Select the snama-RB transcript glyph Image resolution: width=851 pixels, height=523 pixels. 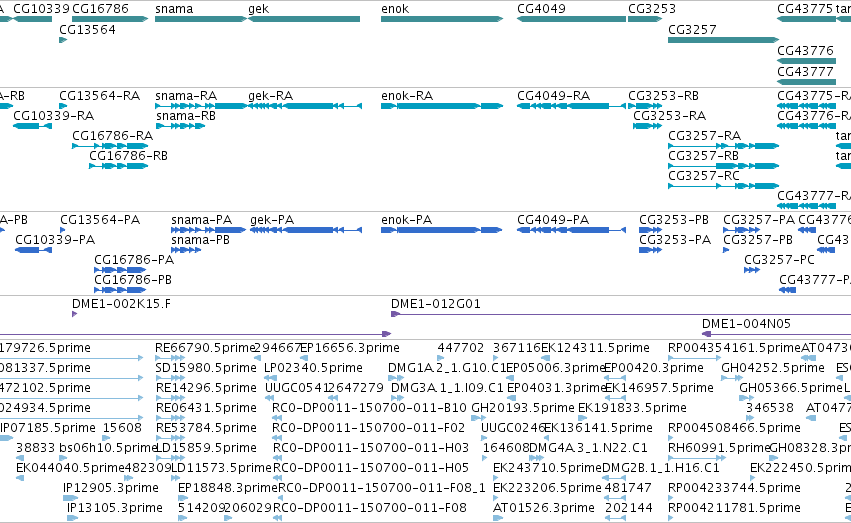click(180, 126)
